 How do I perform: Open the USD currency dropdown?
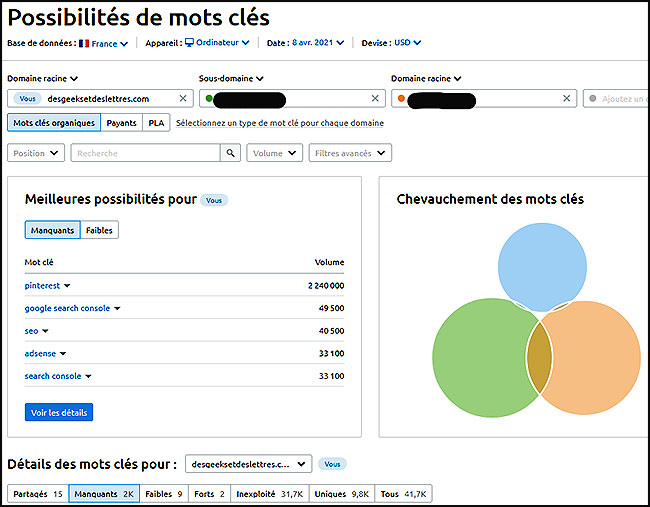(x=407, y=43)
